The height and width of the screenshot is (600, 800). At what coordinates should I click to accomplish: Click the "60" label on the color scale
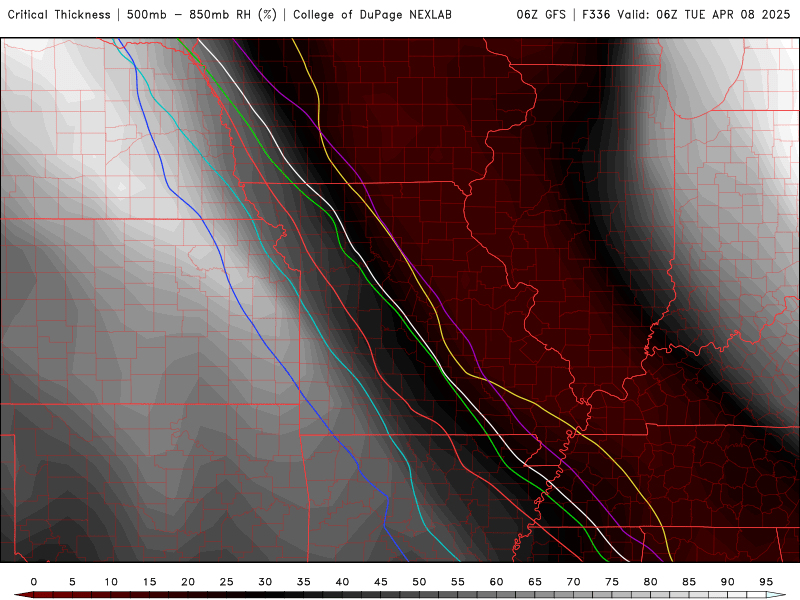[x=496, y=582]
